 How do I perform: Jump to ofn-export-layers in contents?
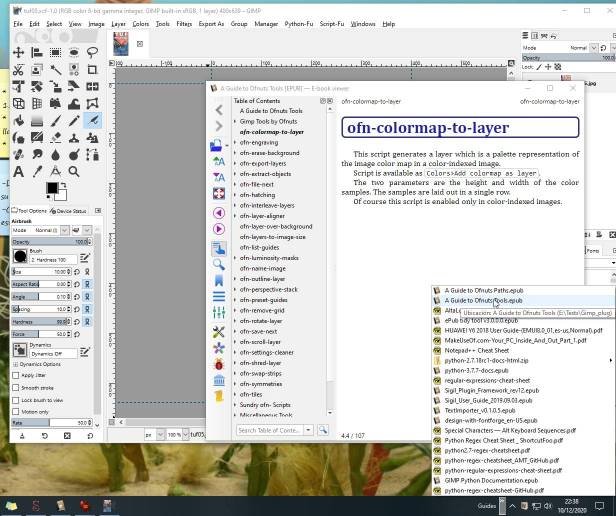(262, 163)
